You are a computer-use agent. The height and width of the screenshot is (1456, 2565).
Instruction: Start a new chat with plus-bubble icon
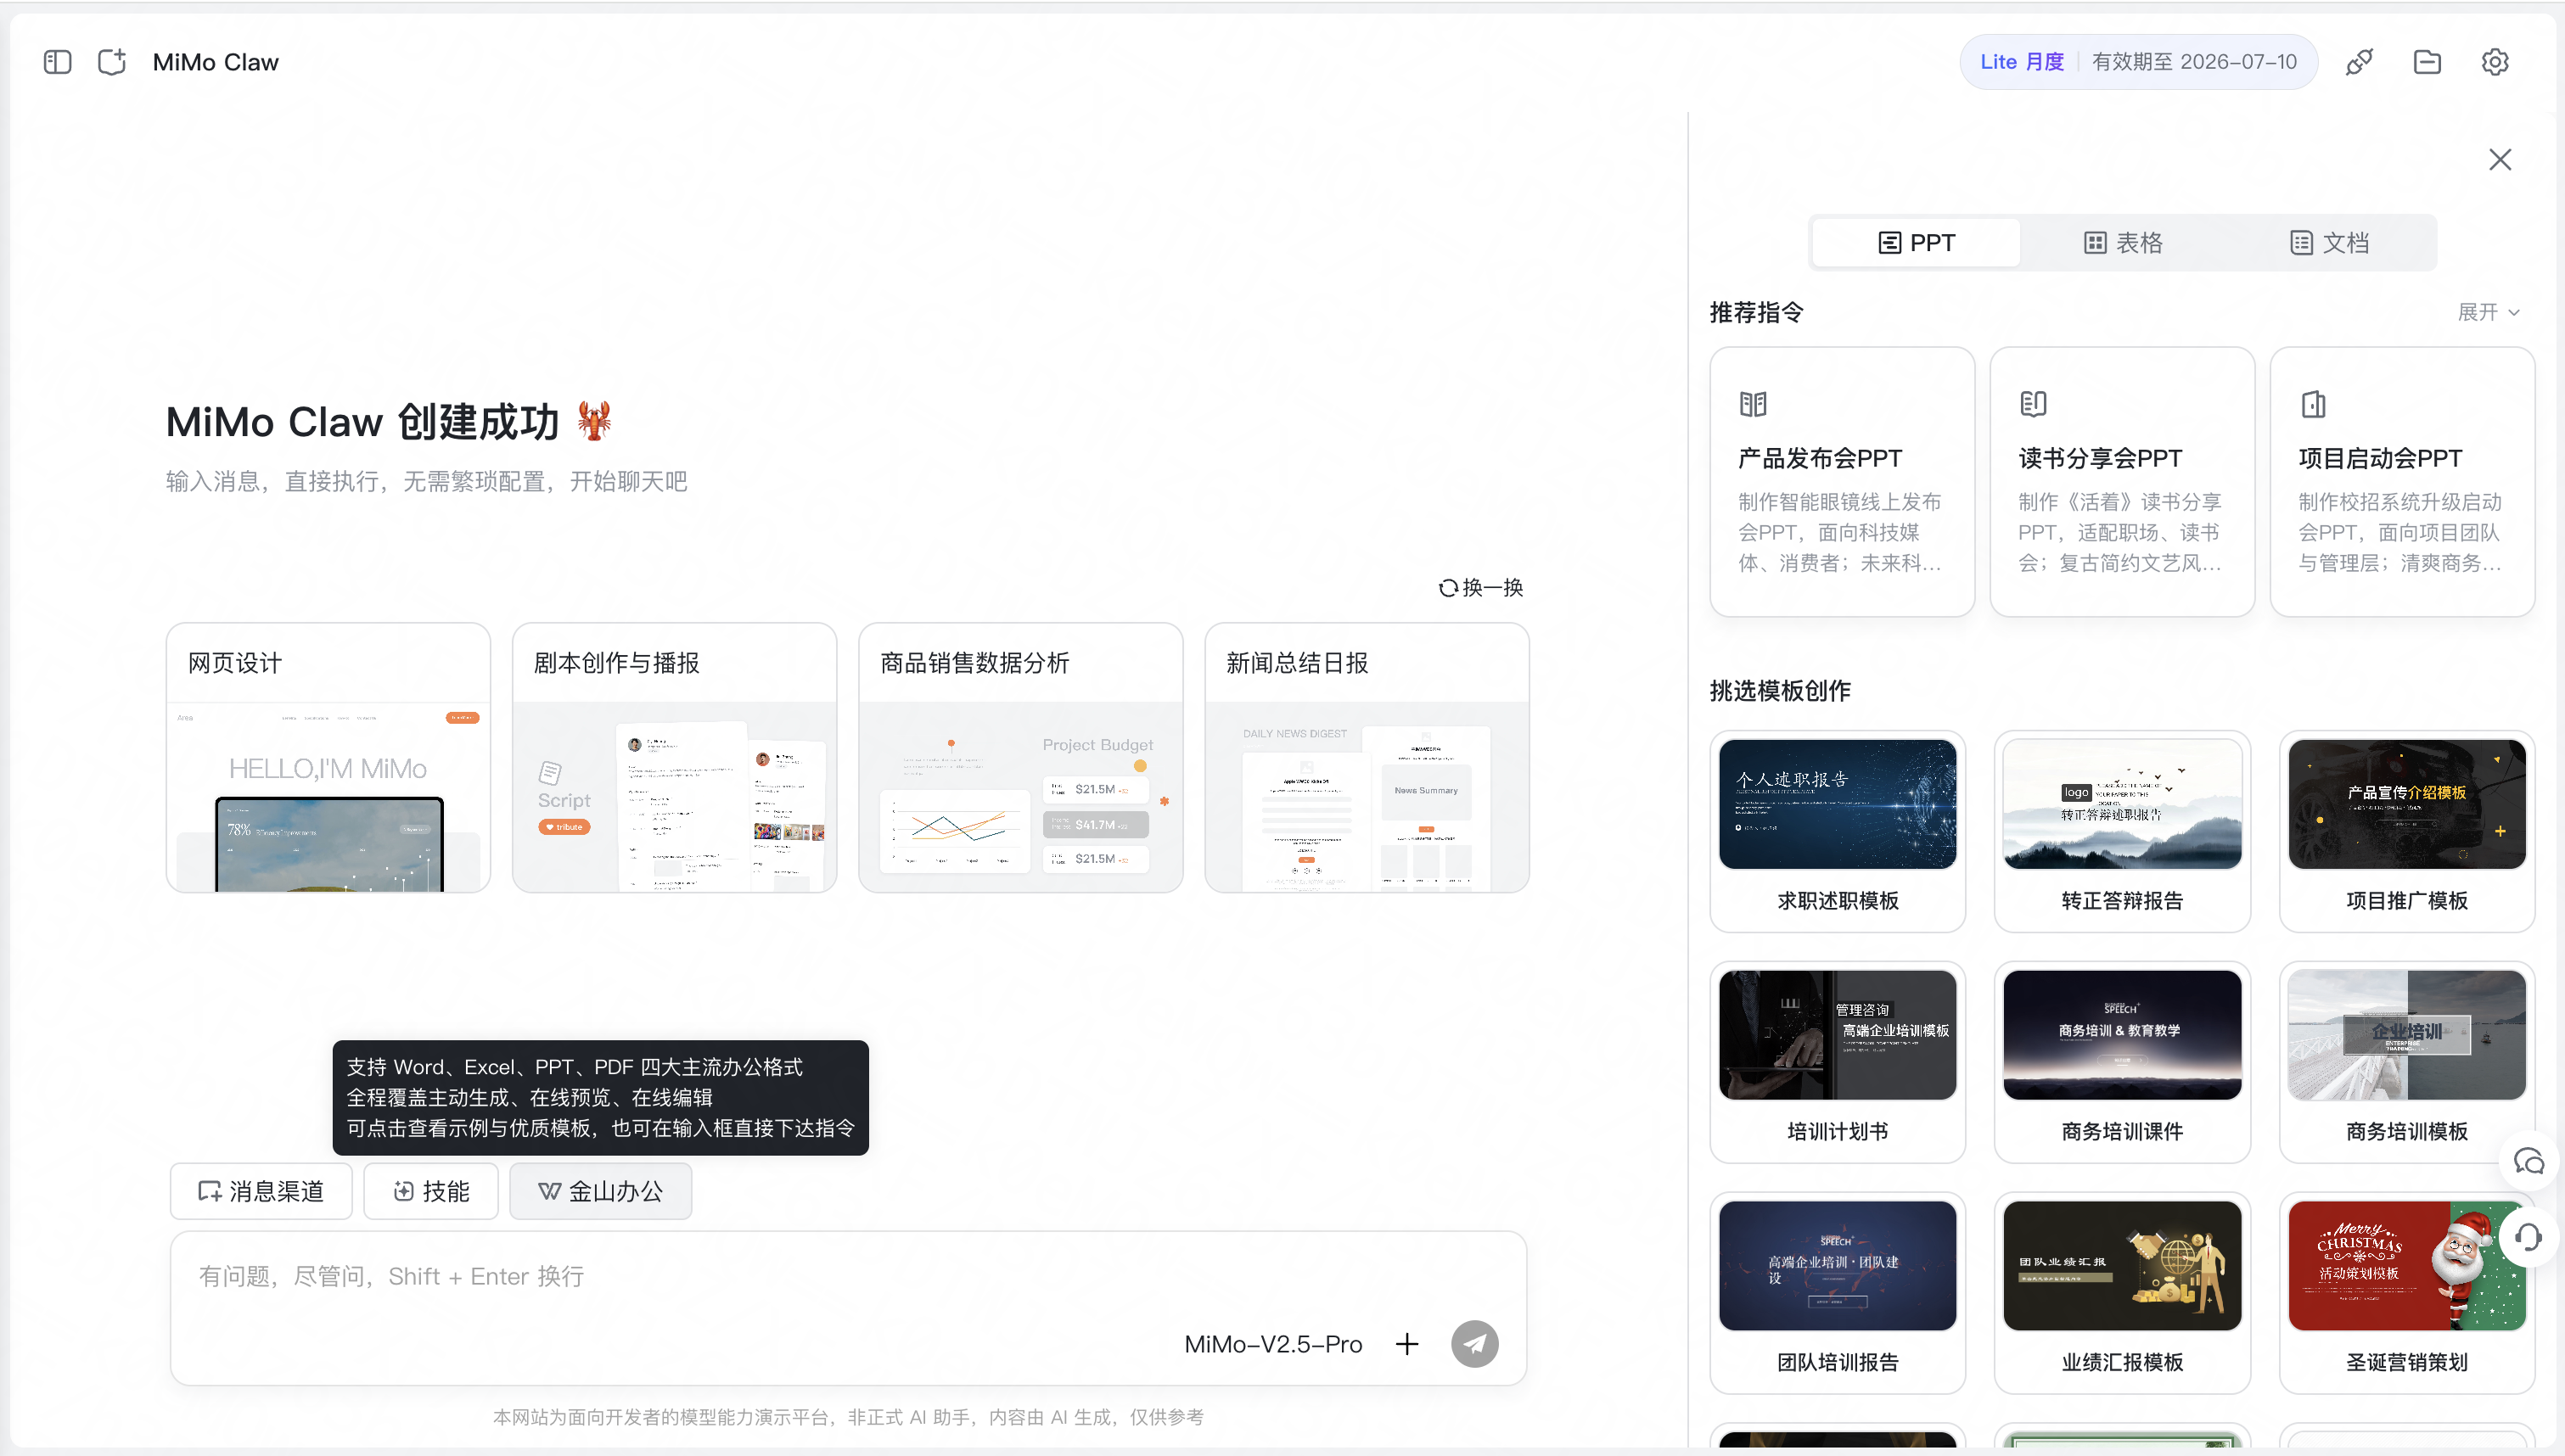112,62
